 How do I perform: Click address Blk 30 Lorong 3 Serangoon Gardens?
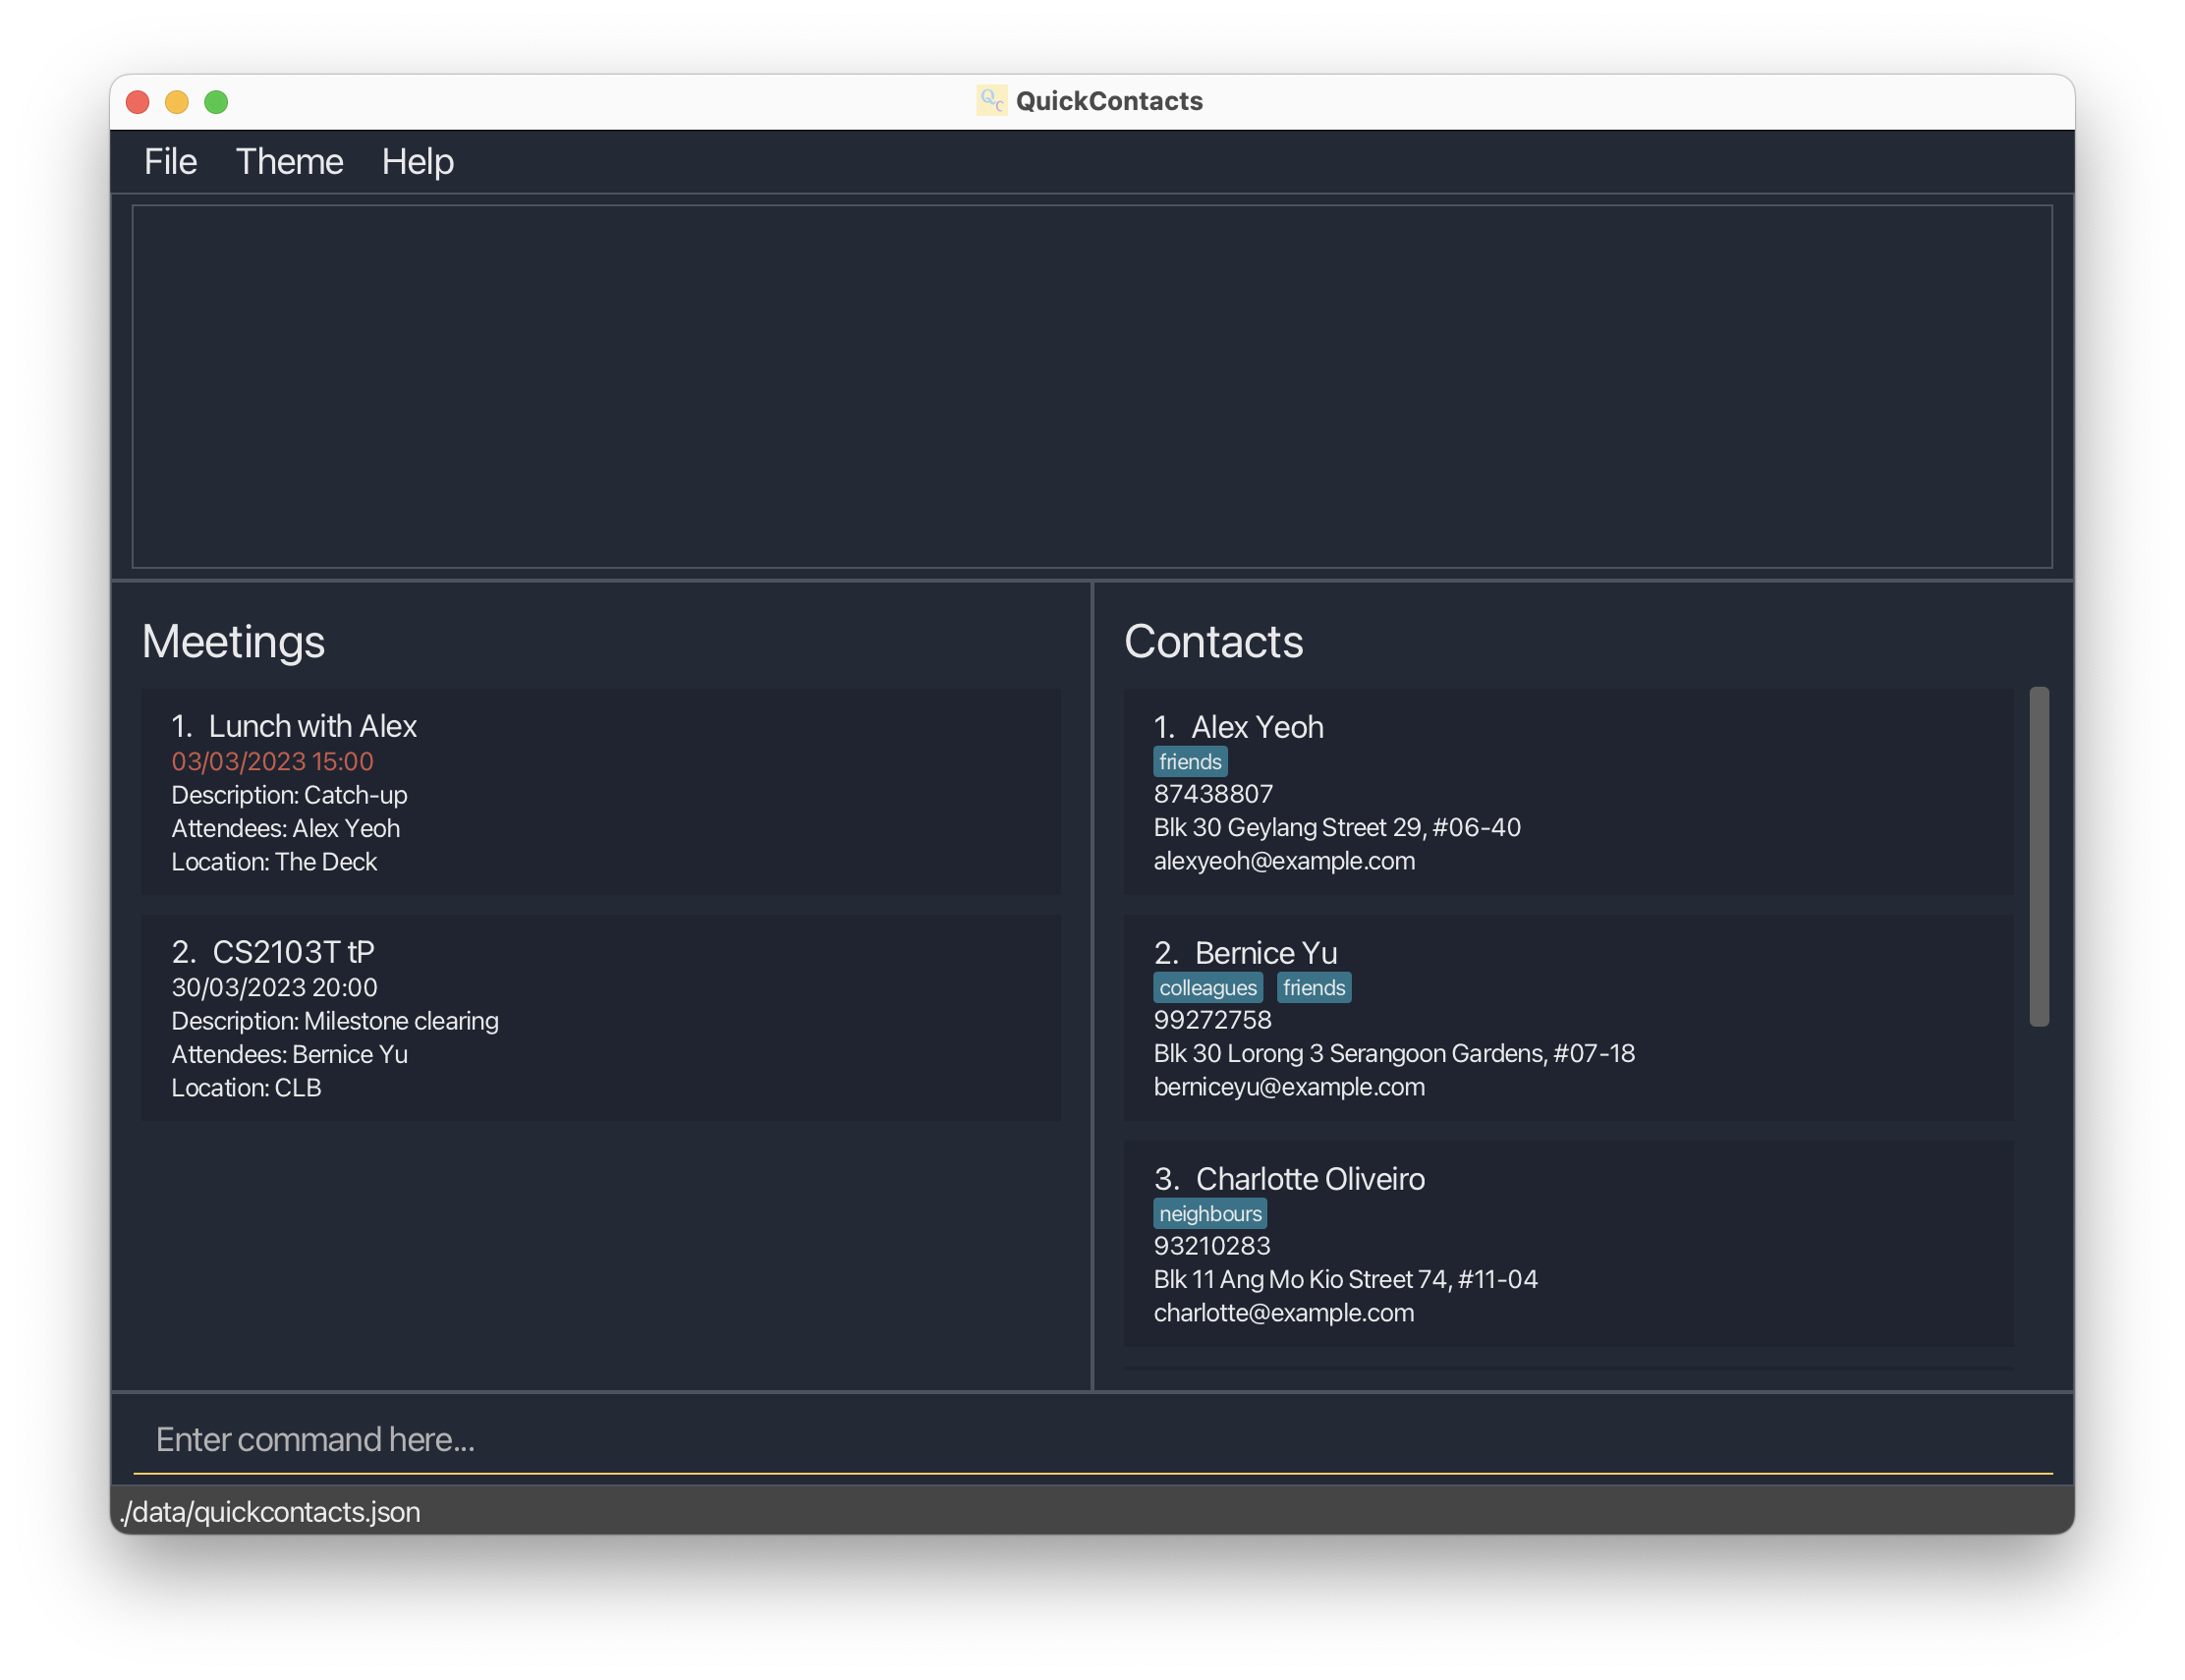click(x=1394, y=1054)
